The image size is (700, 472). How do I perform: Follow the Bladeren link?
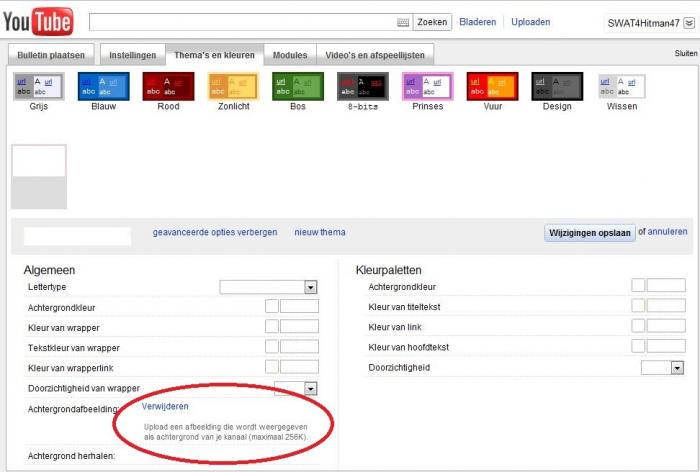(478, 22)
